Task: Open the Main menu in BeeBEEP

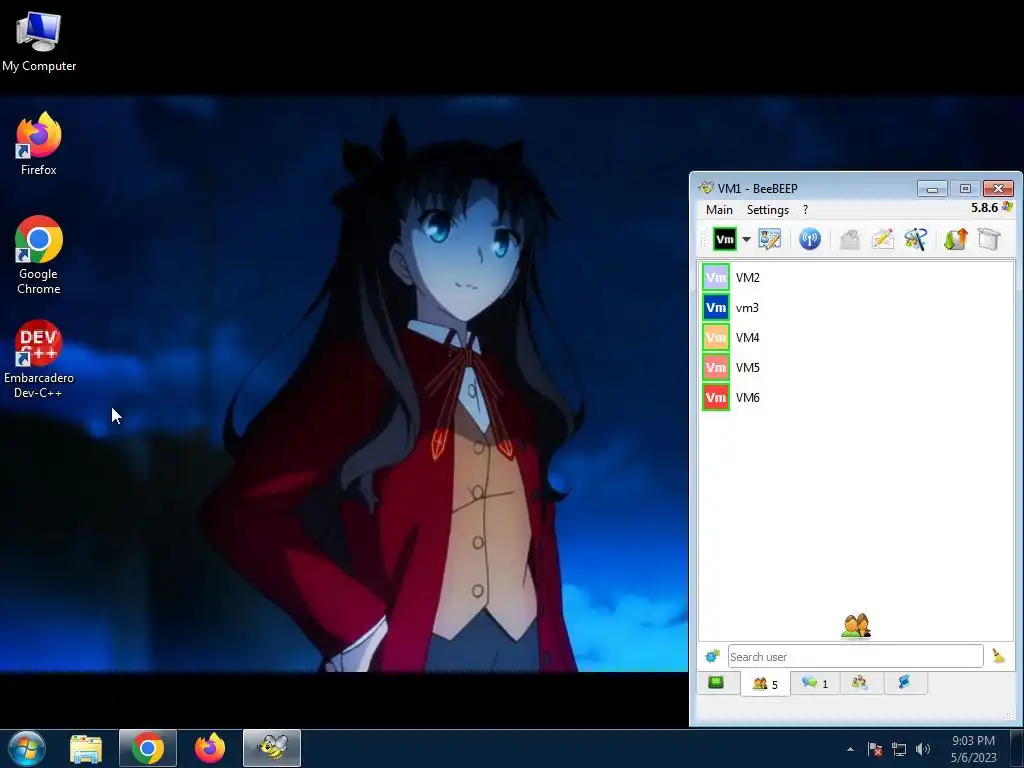Action: [719, 210]
